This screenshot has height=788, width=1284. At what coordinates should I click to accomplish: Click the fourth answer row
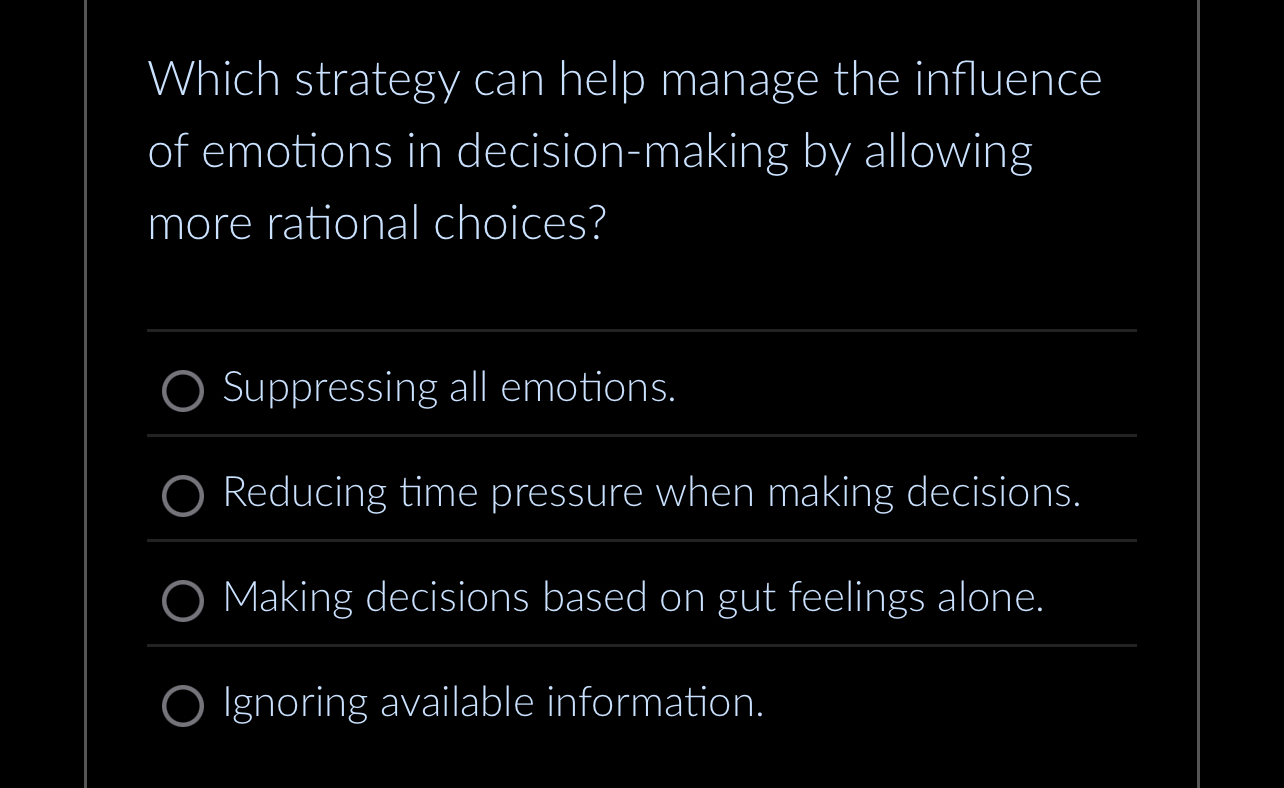[640, 703]
